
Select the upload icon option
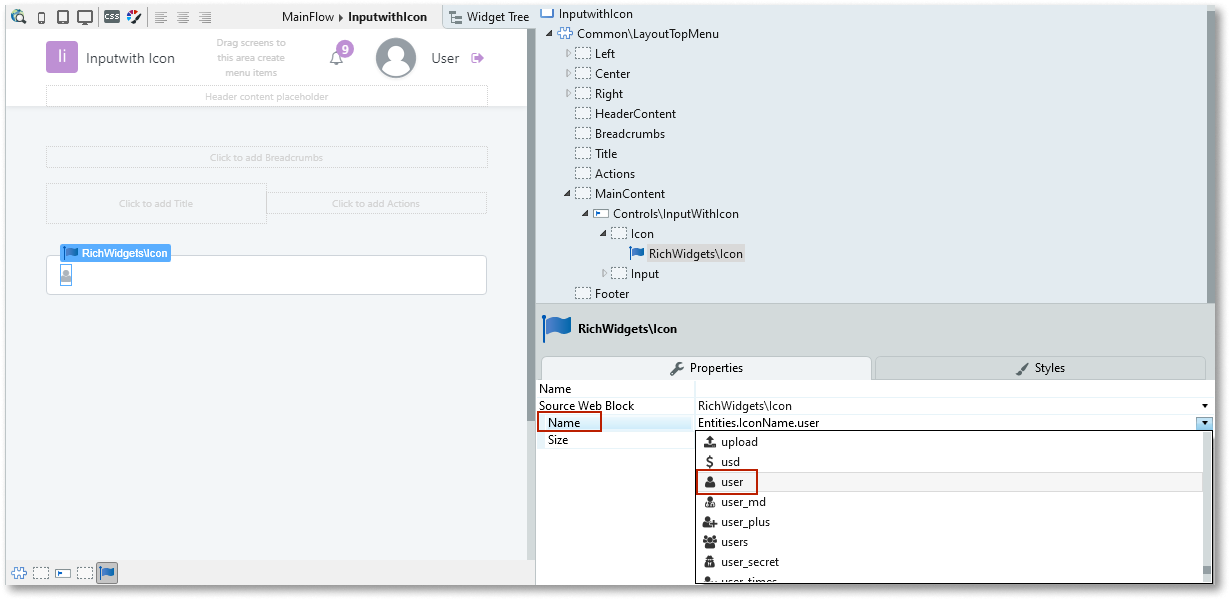(x=739, y=442)
